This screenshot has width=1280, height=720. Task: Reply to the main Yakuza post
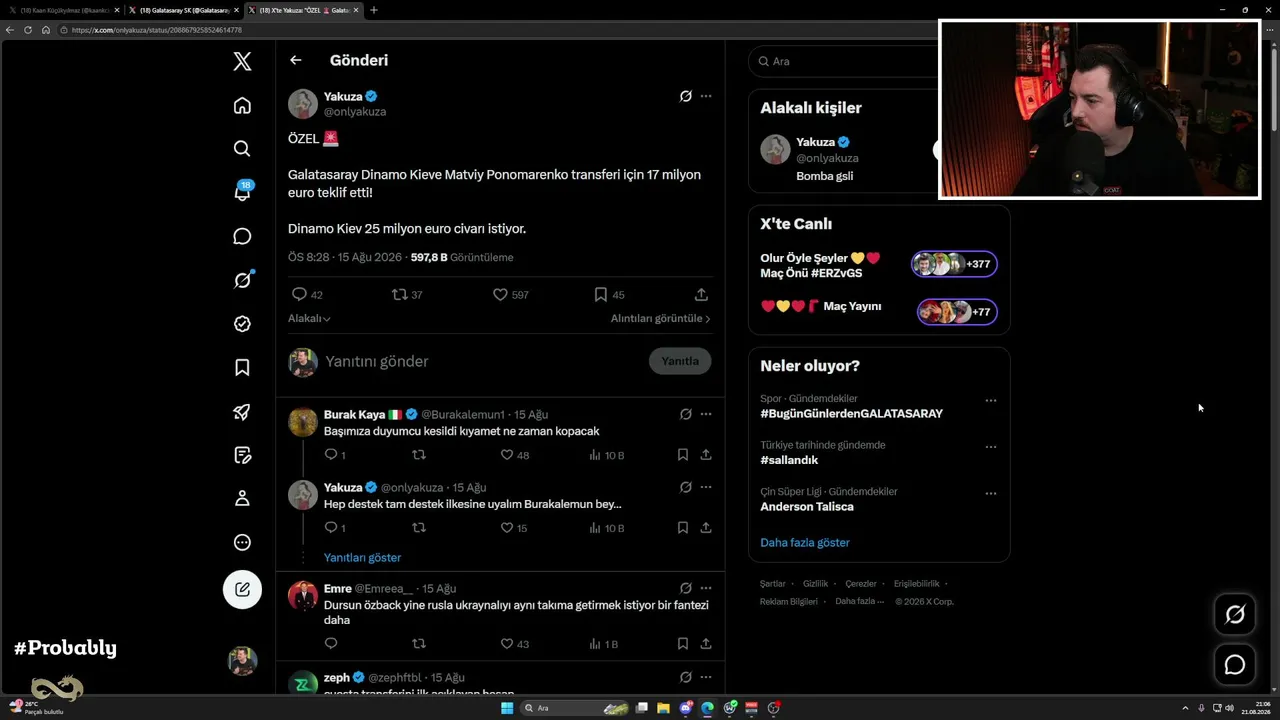[299, 294]
